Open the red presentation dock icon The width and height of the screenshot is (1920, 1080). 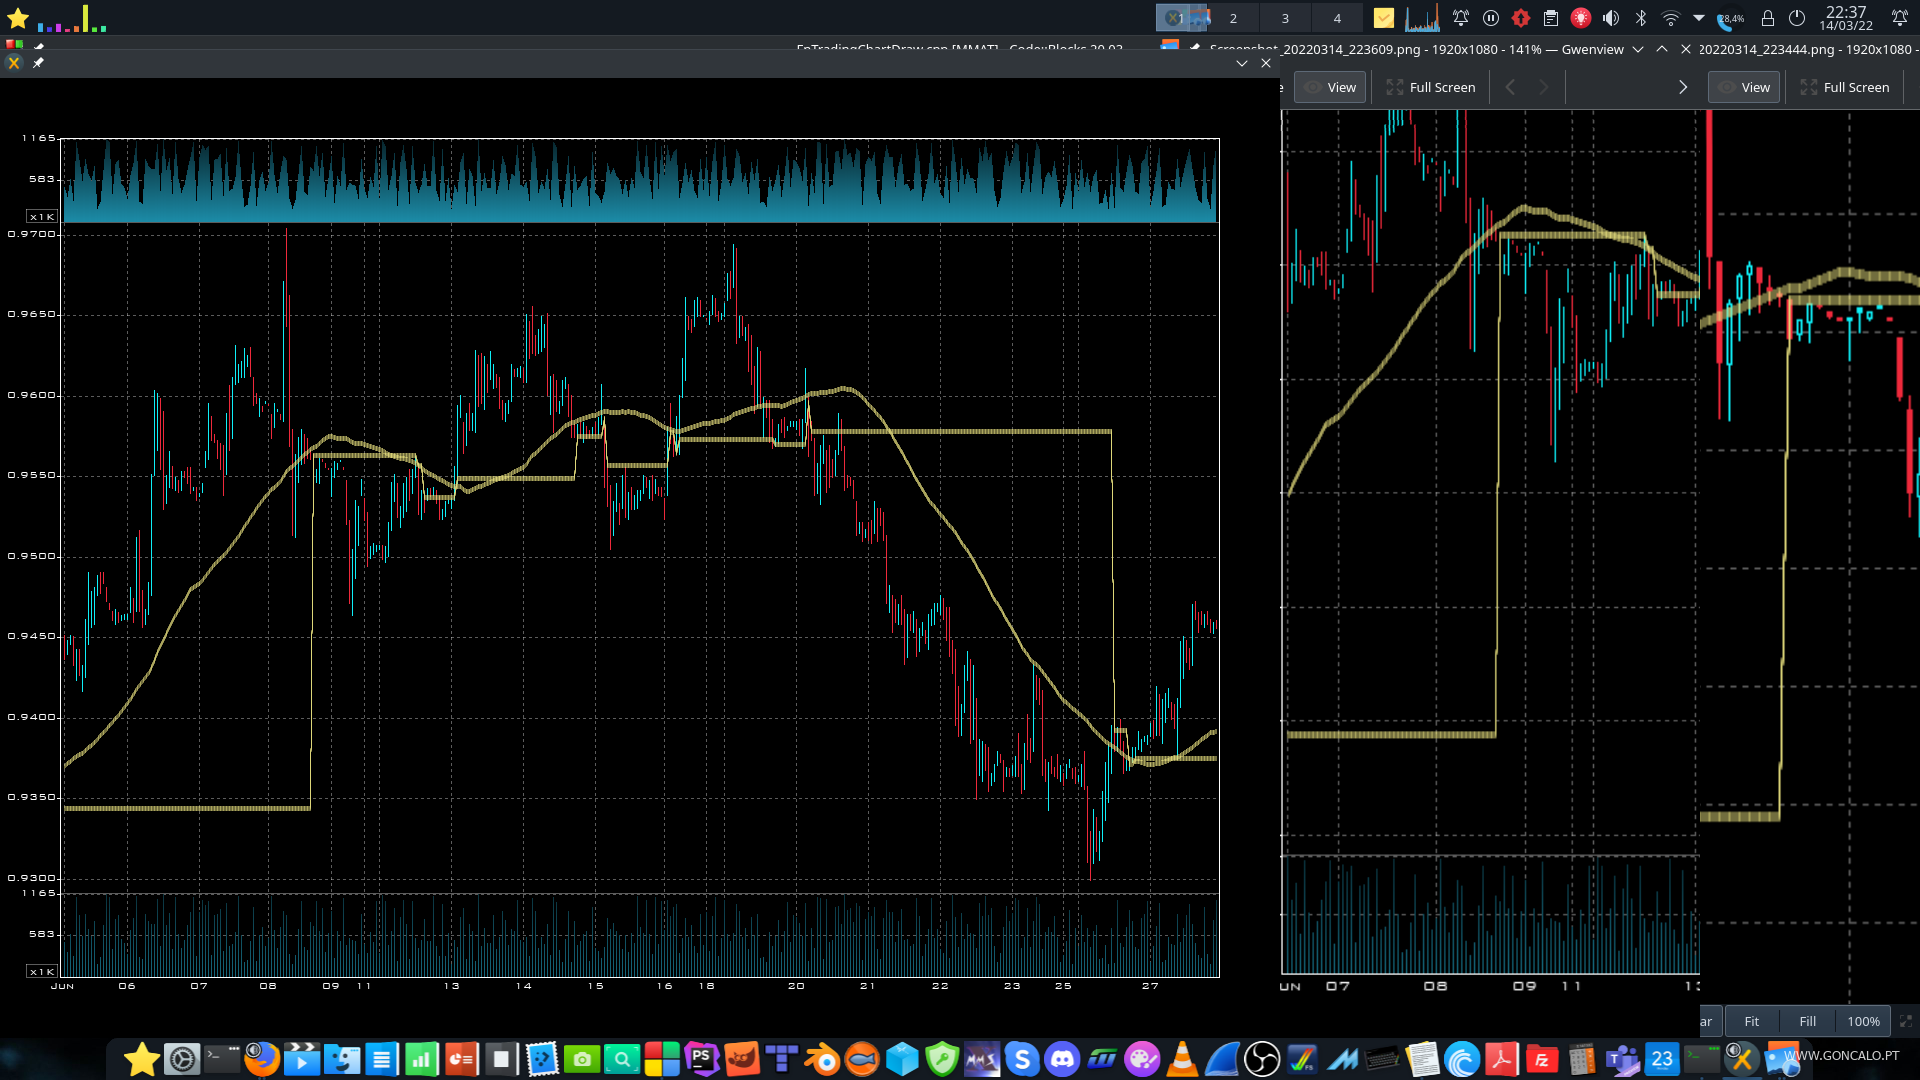(462, 1058)
